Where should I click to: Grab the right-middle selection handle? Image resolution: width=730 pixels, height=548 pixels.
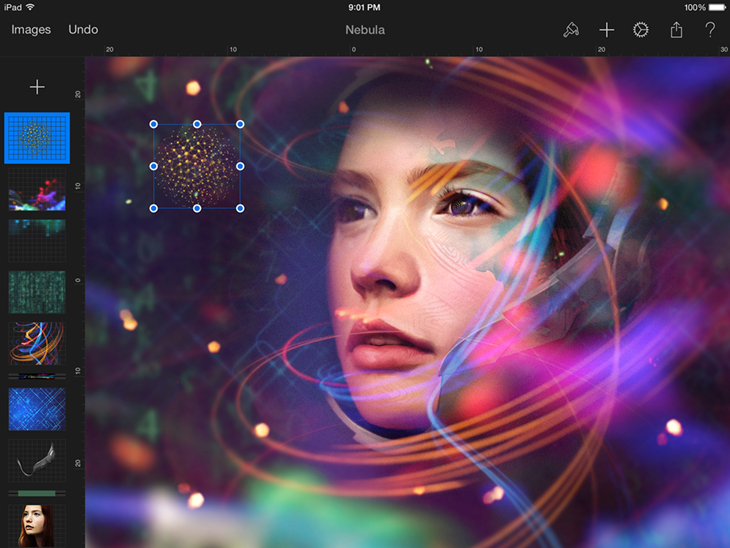[x=240, y=166]
